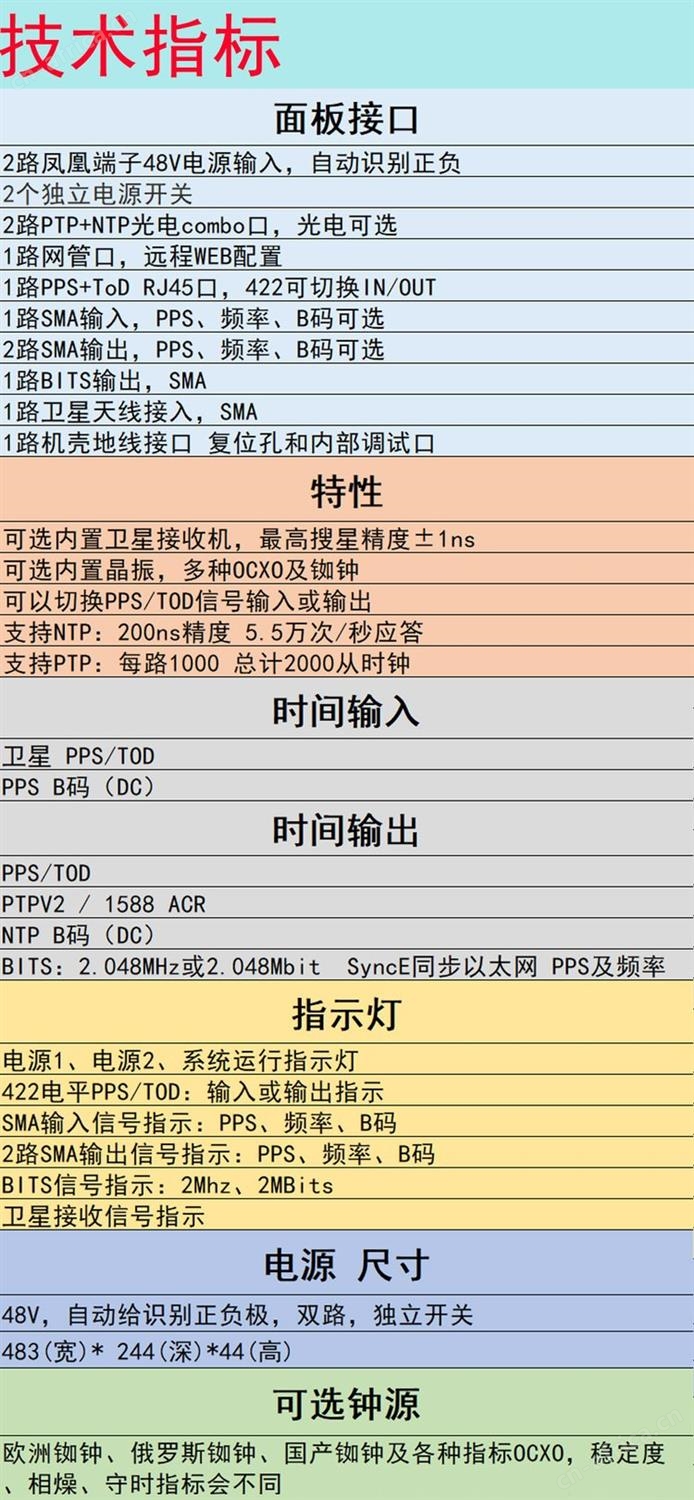Click the BITS 2.048MHz SyncE row
694x1500 pixels.
(333, 966)
